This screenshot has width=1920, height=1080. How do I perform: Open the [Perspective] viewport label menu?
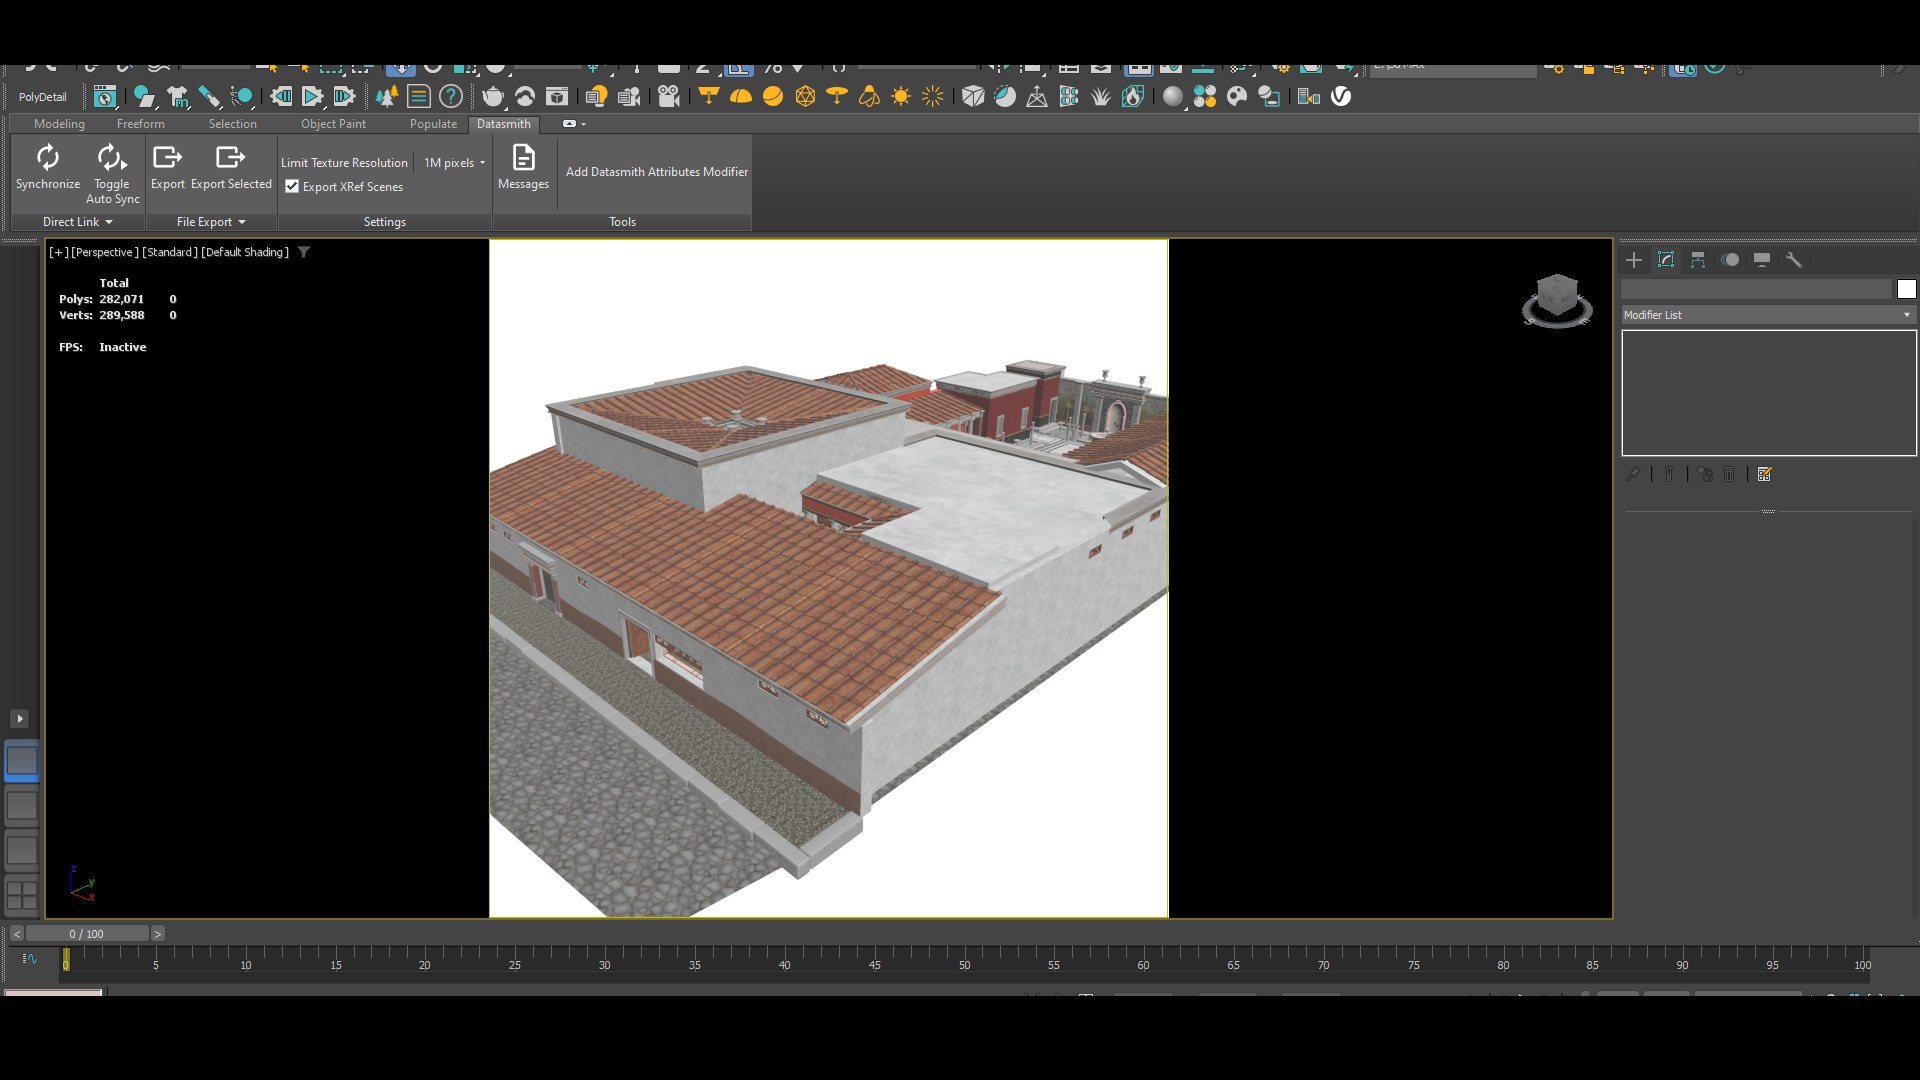pyautogui.click(x=105, y=252)
